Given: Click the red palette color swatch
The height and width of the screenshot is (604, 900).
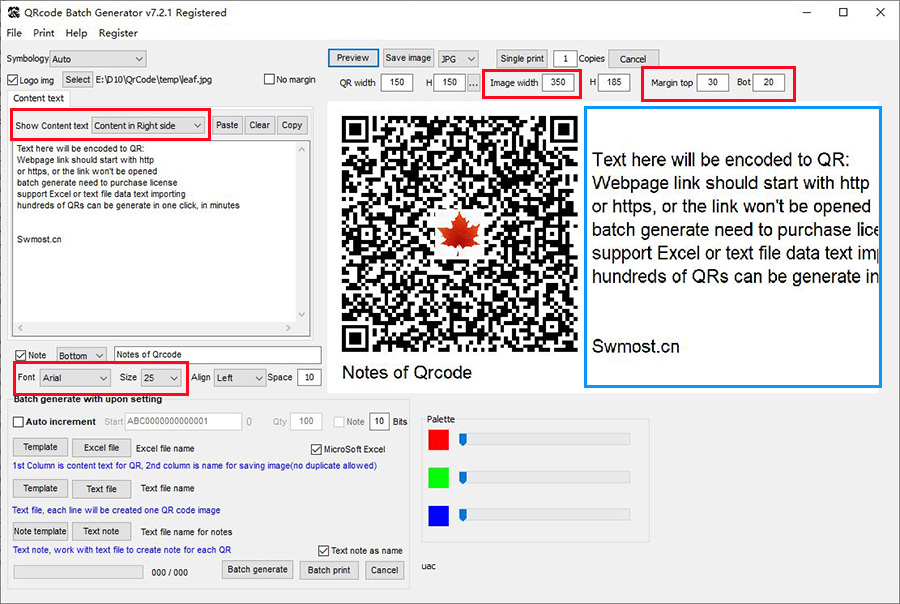Looking at the screenshot, I should point(439,440).
